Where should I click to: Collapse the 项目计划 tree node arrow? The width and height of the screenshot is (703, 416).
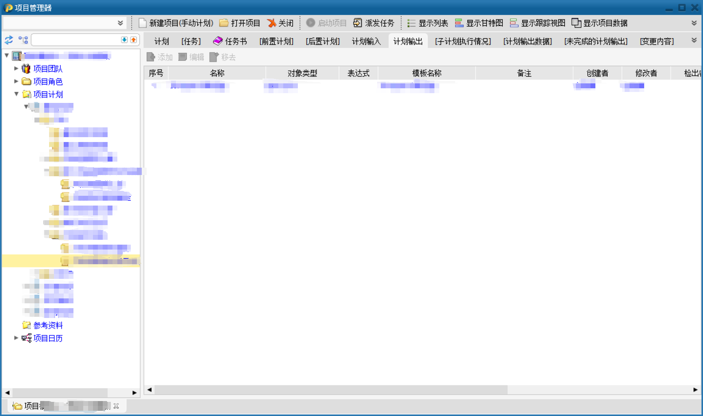[16, 94]
